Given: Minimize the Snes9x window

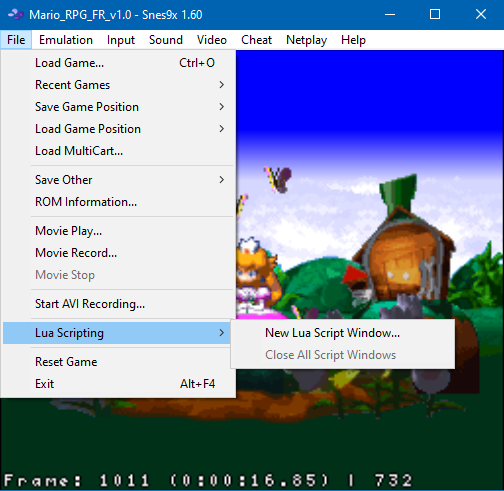Looking at the screenshot, I should (x=390, y=15).
